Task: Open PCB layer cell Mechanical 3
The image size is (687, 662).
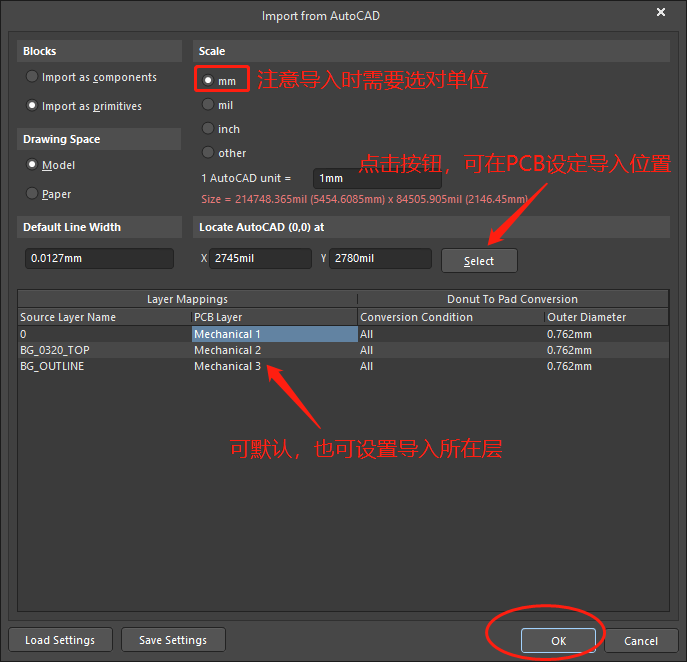Action: pyautogui.click(x=275, y=366)
